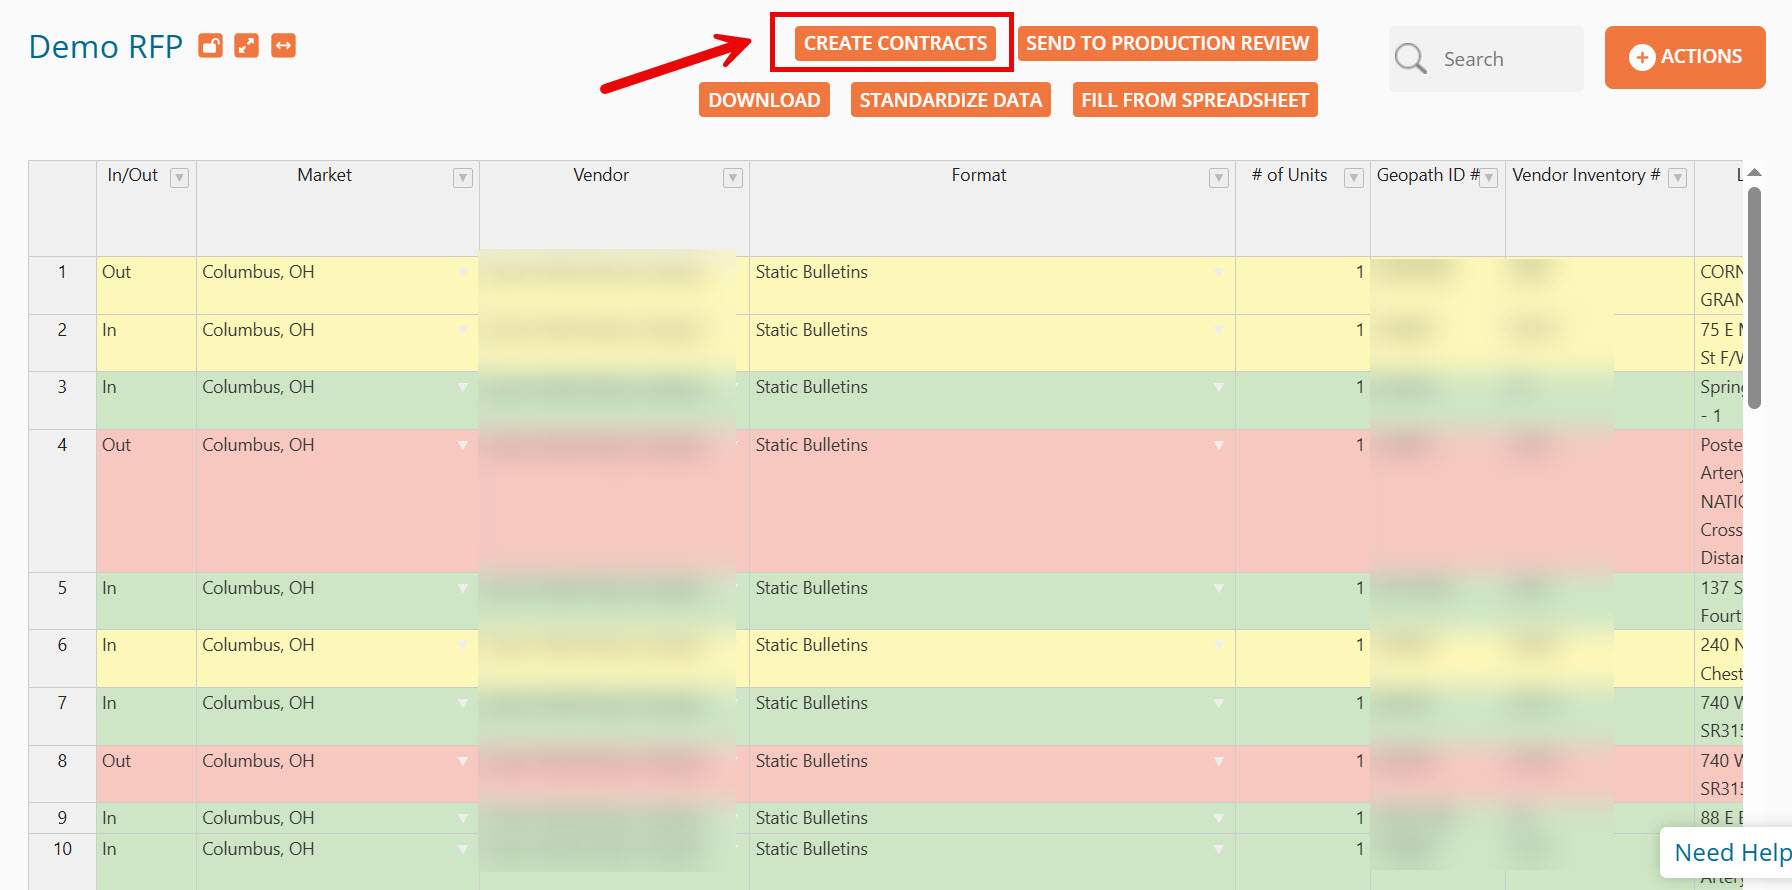The height and width of the screenshot is (890, 1792).
Task: Open the In/Out column filter
Action: pos(179,178)
